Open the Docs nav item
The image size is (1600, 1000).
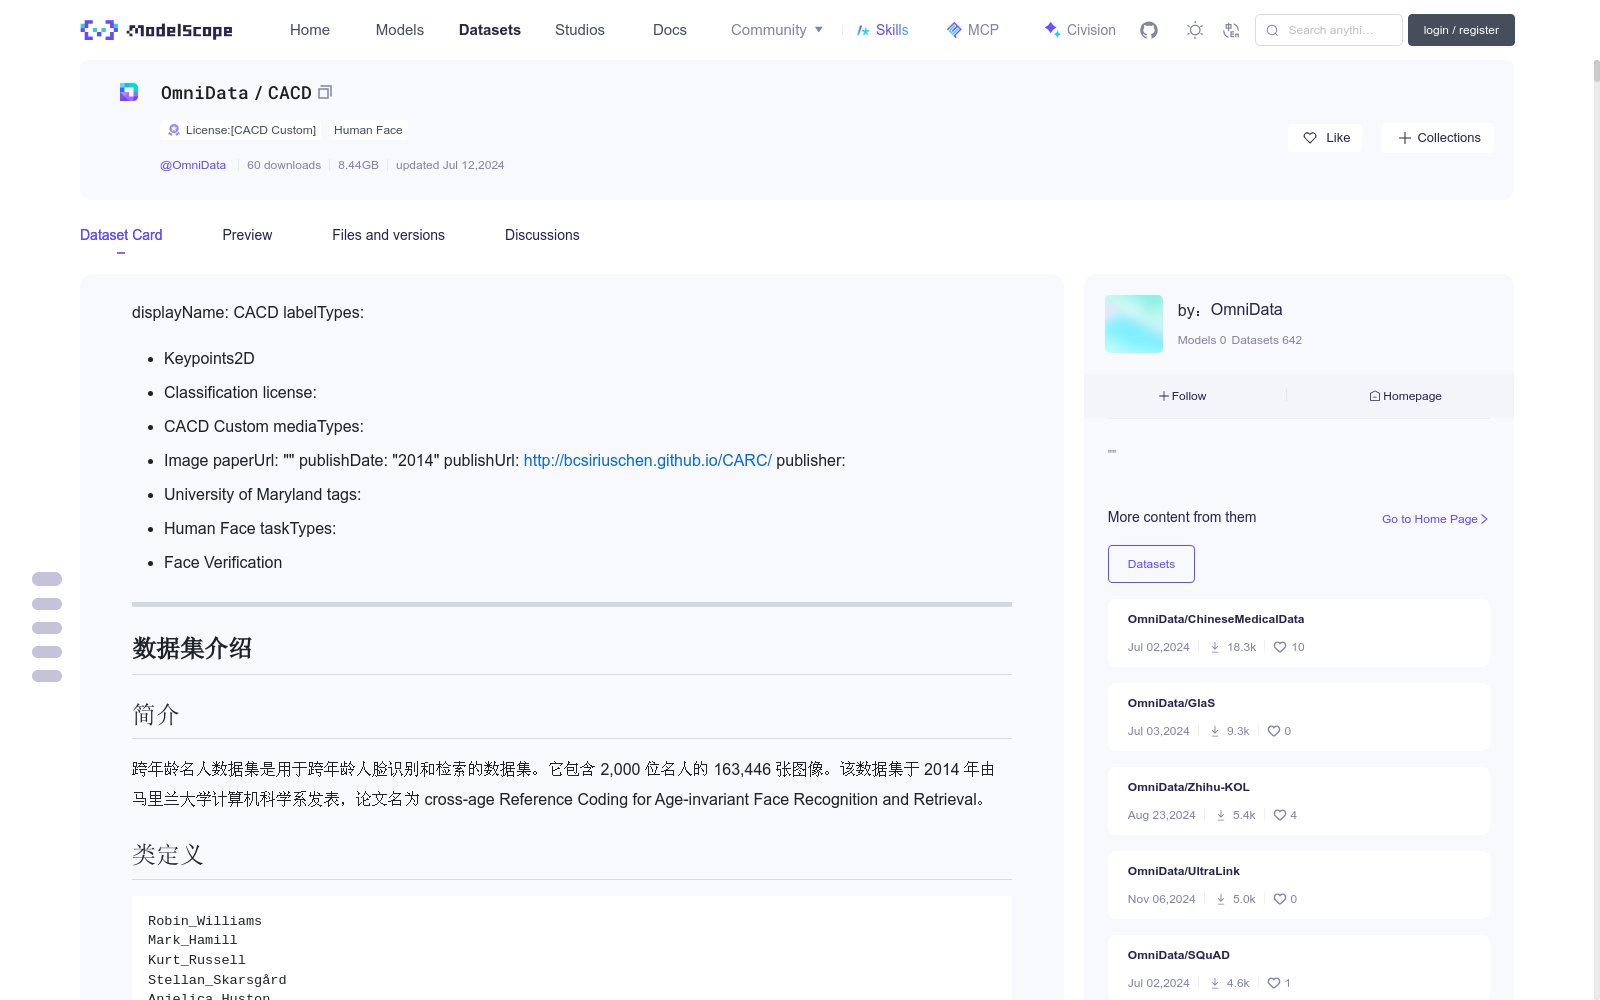pos(670,30)
